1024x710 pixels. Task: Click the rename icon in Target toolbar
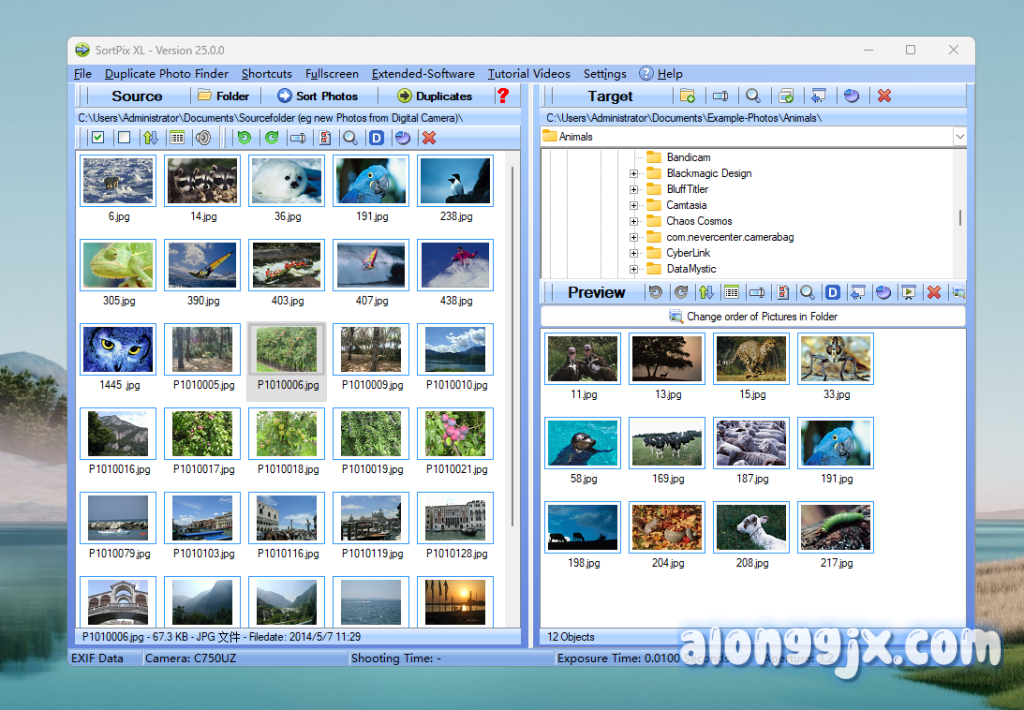pos(720,96)
